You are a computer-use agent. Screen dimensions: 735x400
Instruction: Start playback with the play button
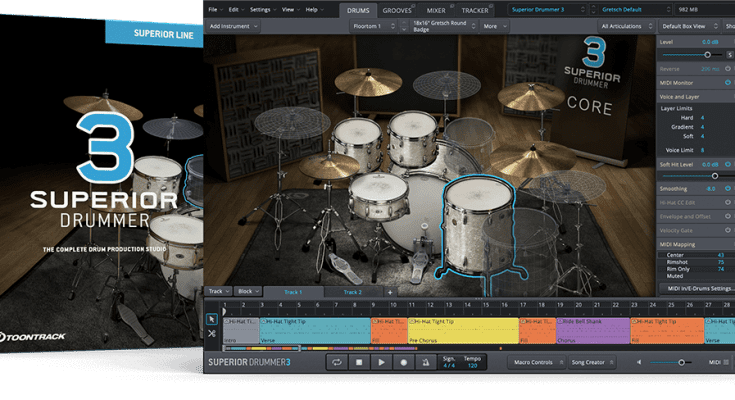[381, 361]
